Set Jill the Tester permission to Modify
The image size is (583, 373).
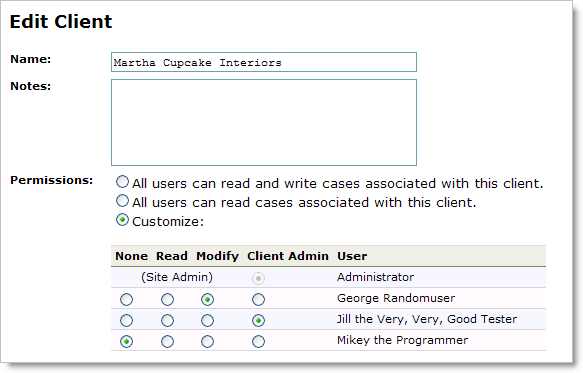pyautogui.click(x=207, y=320)
